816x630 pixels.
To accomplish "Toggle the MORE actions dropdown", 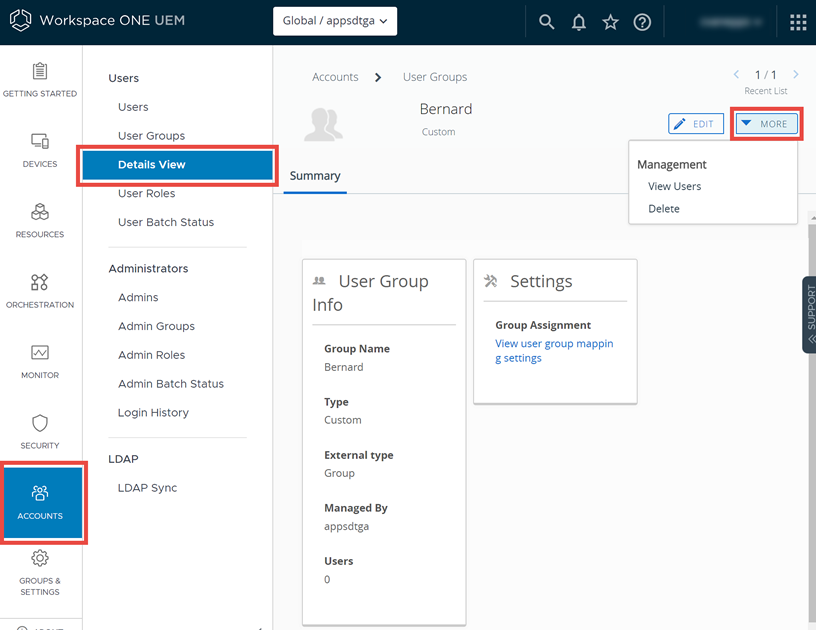I will point(767,124).
